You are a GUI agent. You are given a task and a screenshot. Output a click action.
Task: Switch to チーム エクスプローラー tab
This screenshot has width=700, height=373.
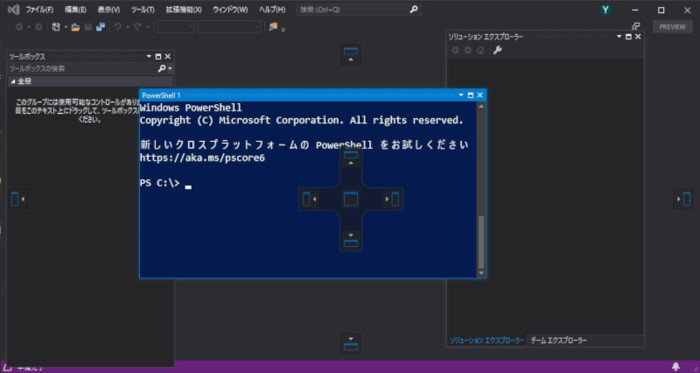pyautogui.click(x=558, y=341)
